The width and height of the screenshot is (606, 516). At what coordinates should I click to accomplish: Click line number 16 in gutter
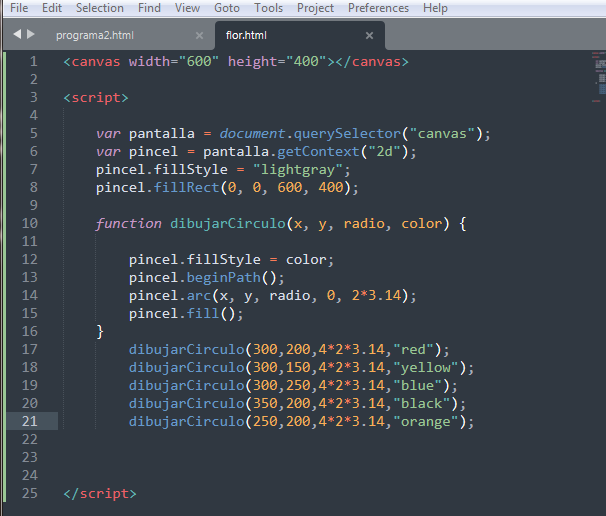pos(30,331)
